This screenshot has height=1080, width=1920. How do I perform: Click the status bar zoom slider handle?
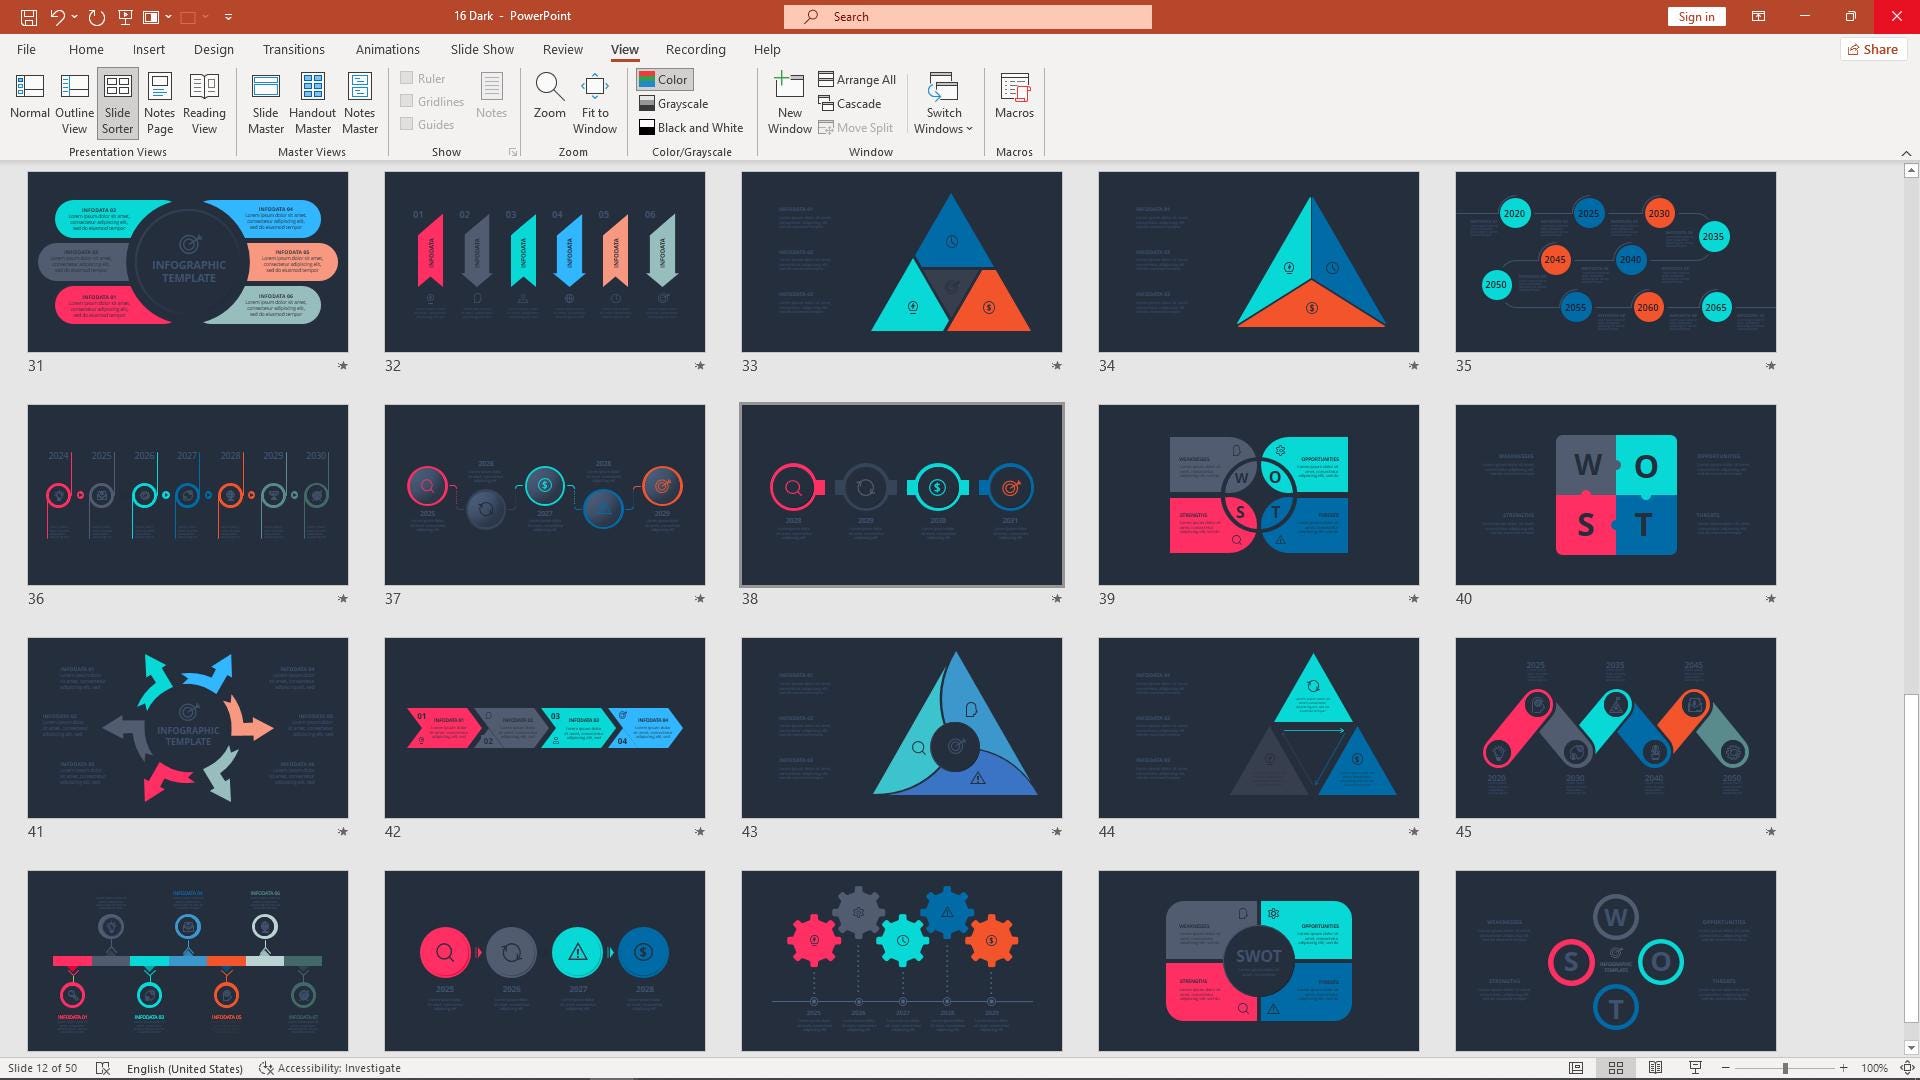tap(1785, 1068)
